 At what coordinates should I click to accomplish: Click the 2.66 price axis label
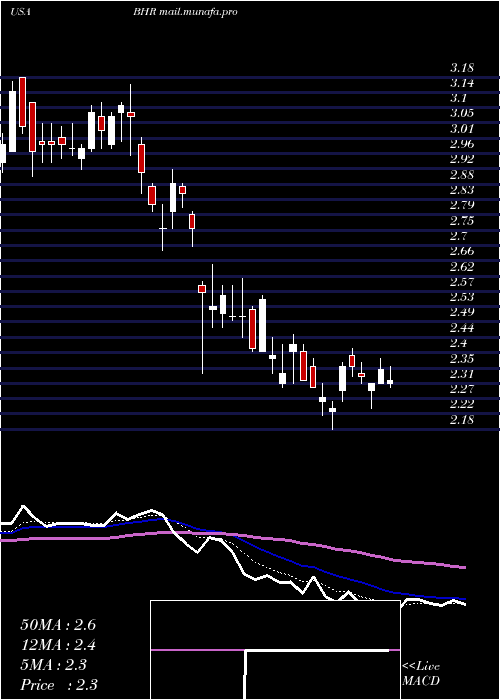[x=462, y=251]
